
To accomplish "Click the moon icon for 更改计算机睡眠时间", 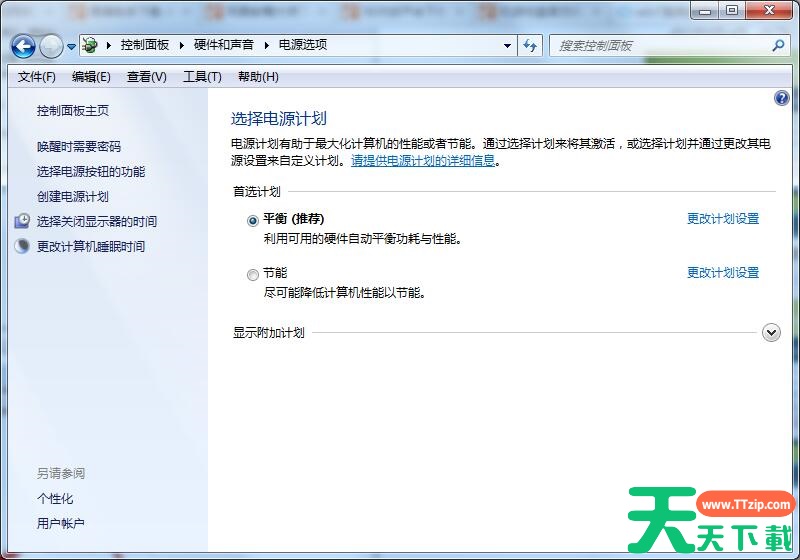I will pos(22,246).
